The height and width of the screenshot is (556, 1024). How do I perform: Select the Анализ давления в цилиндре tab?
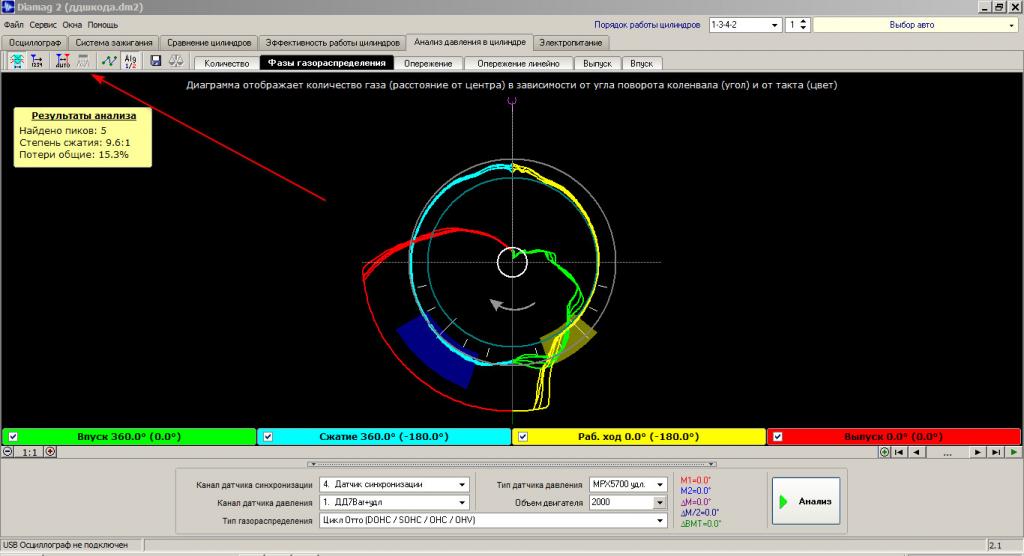pyautogui.click(x=470, y=42)
